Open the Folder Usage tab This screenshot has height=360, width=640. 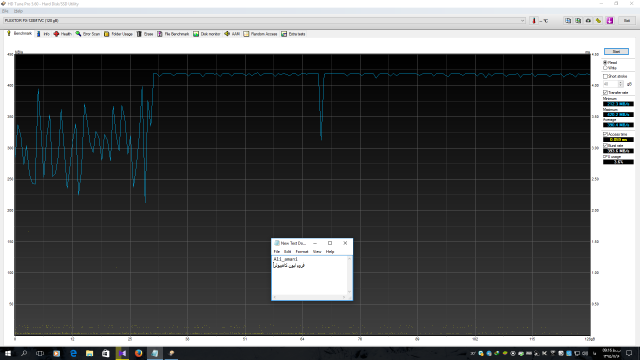pos(118,34)
